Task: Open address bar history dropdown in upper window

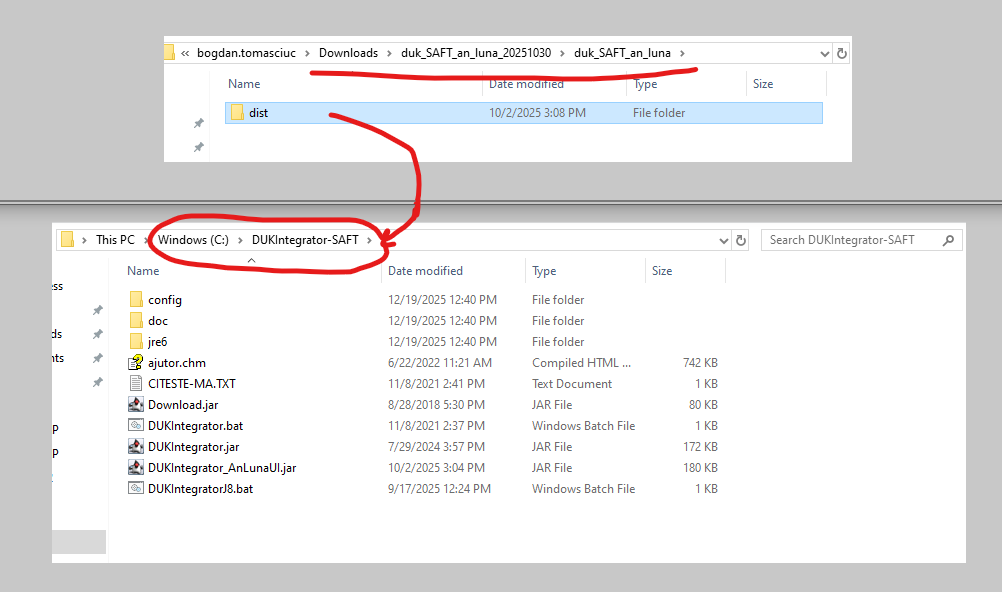Action: click(824, 53)
